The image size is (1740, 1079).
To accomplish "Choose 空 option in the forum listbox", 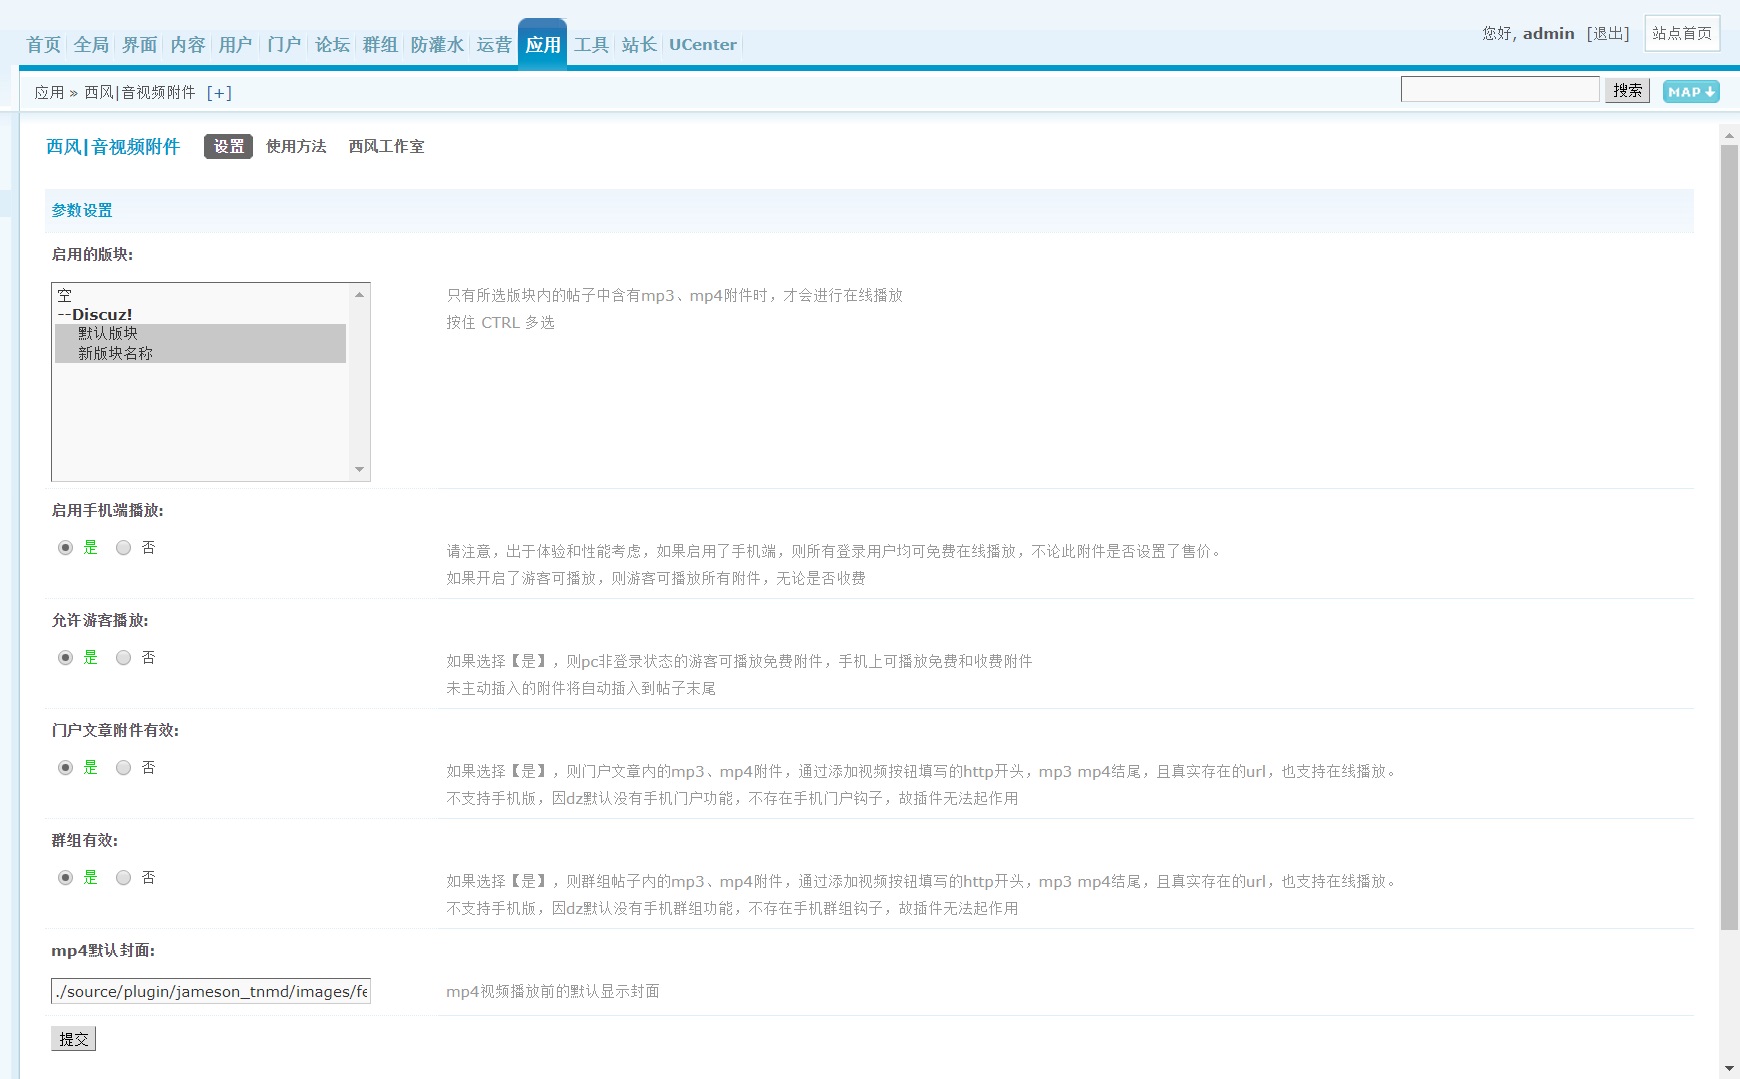I will [200, 295].
